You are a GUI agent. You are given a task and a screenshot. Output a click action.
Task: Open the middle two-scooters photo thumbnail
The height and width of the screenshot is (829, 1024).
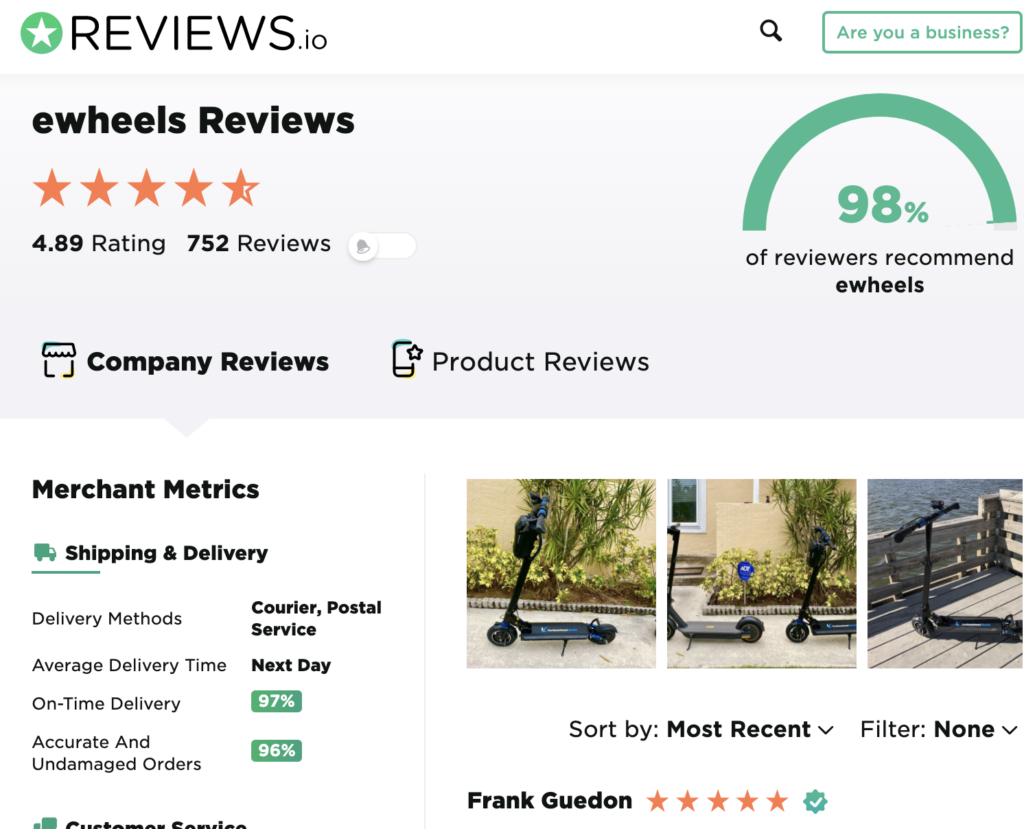(761, 573)
